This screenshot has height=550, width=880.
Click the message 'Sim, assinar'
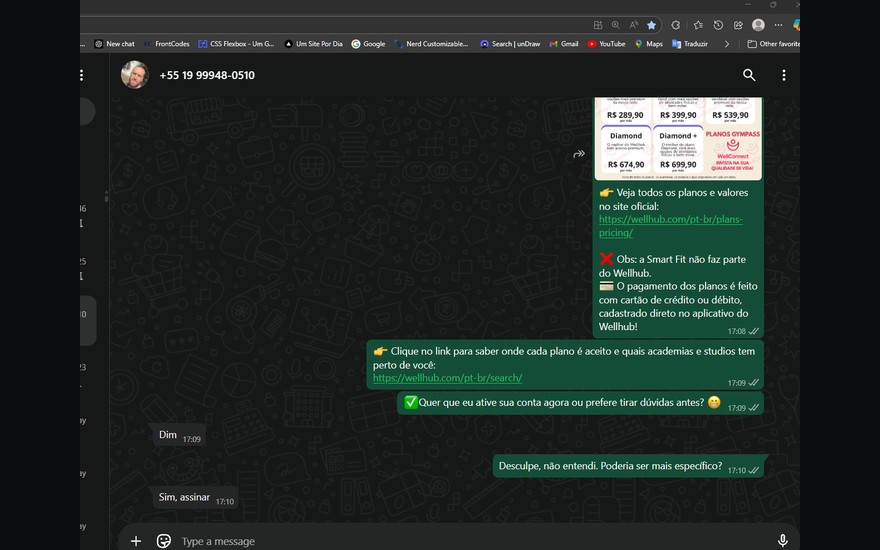(x=194, y=498)
